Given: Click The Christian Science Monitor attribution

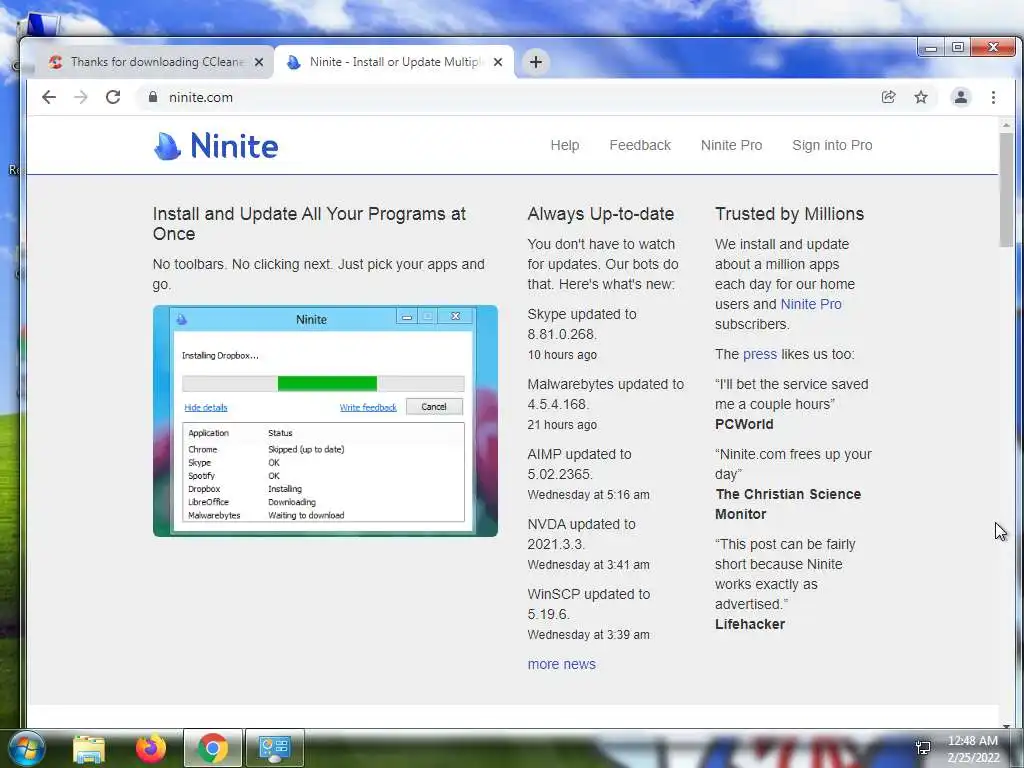Looking at the screenshot, I should [788, 504].
